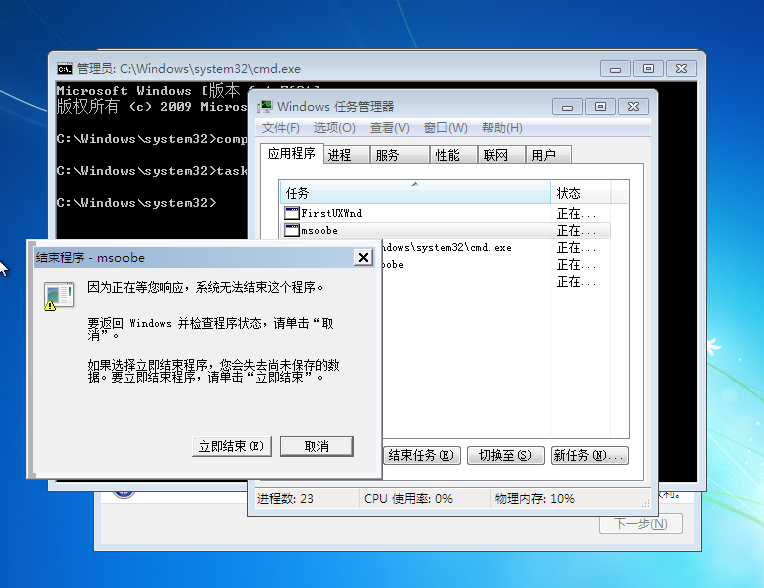Image resolution: width=764 pixels, height=588 pixels.
Task: Sort by the 任务 column header
Action: point(415,192)
